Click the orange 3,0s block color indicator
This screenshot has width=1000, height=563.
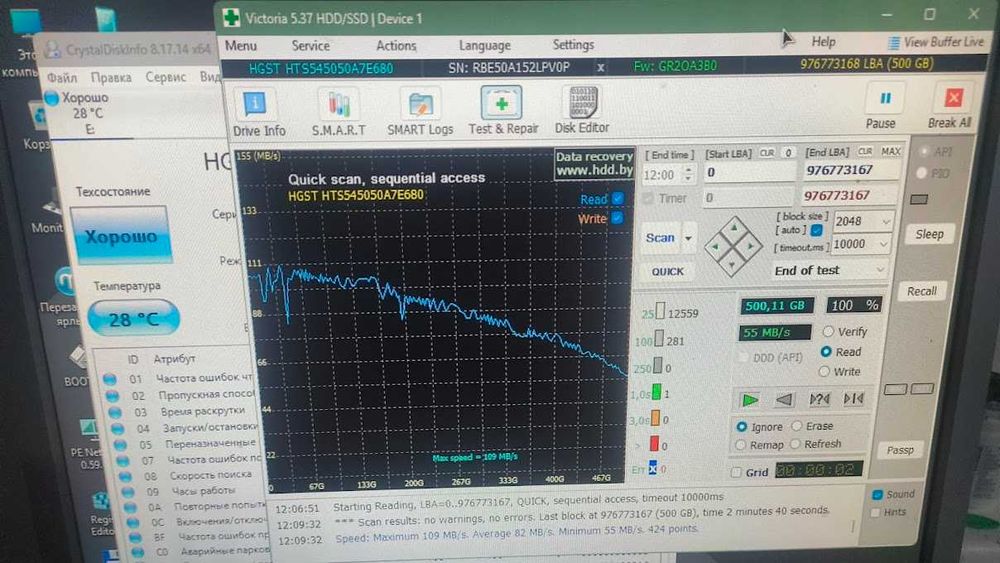(x=655, y=419)
